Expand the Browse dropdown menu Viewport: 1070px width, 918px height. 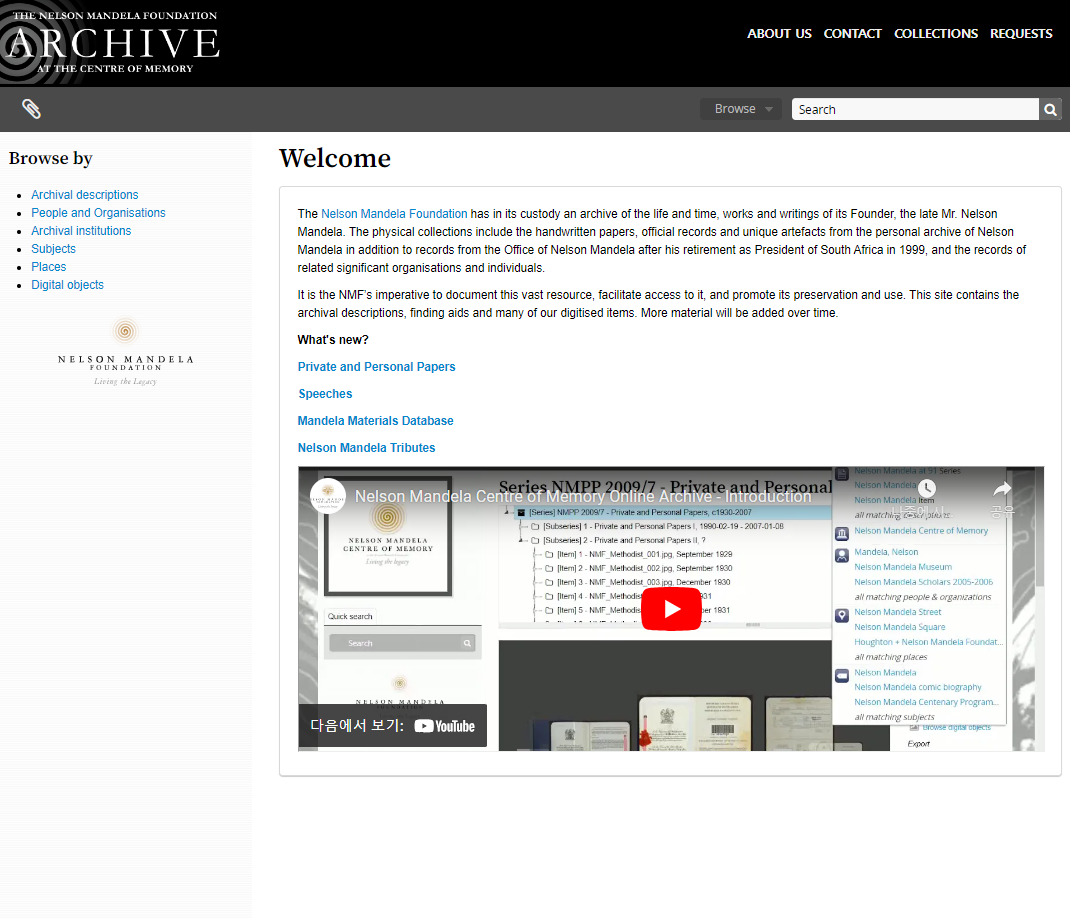coord(742,109)
